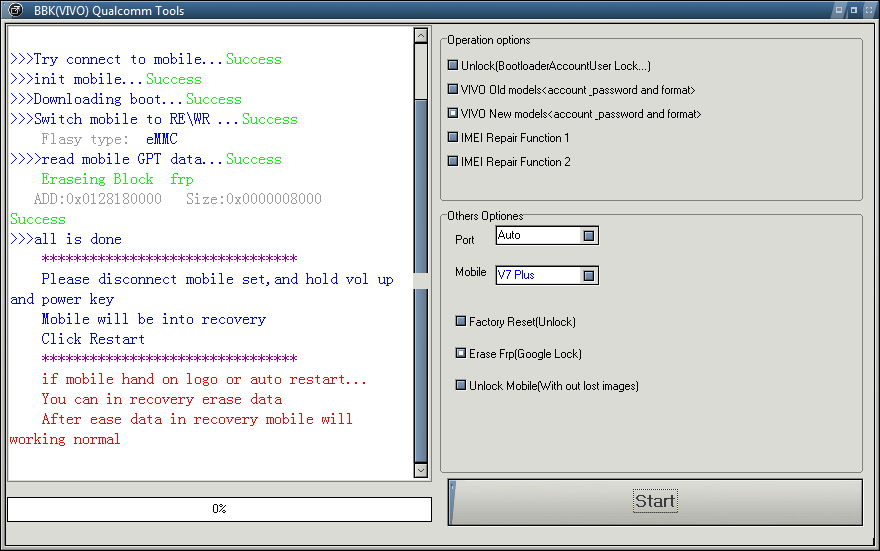The width and height of the screenshot is (880, 551).
Task: Click "read mobile GPT data...Success" line
Action: click(146, 159)
